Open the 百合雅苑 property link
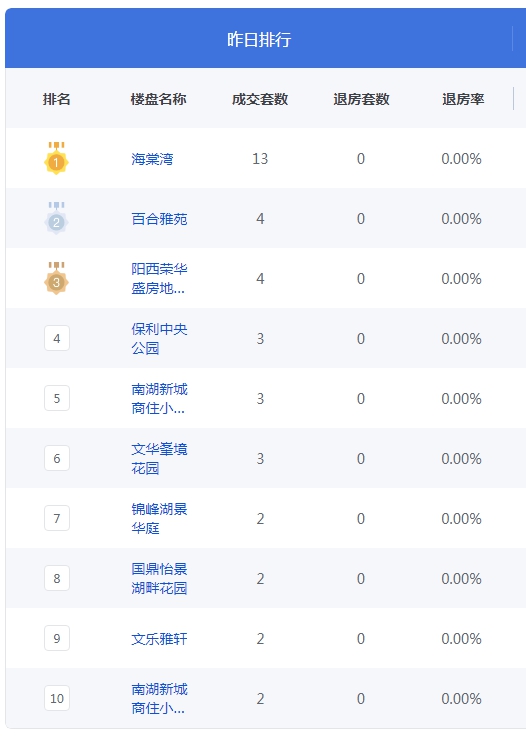This screenshot has height=737, width=526. tap(159, 219)
